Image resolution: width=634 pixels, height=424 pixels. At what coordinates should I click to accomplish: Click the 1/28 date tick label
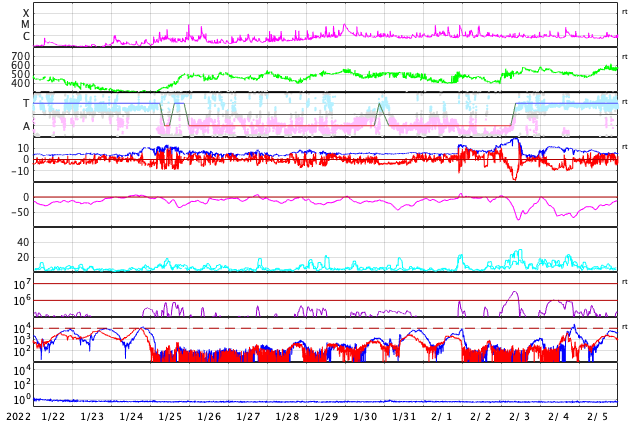(287, 416)
